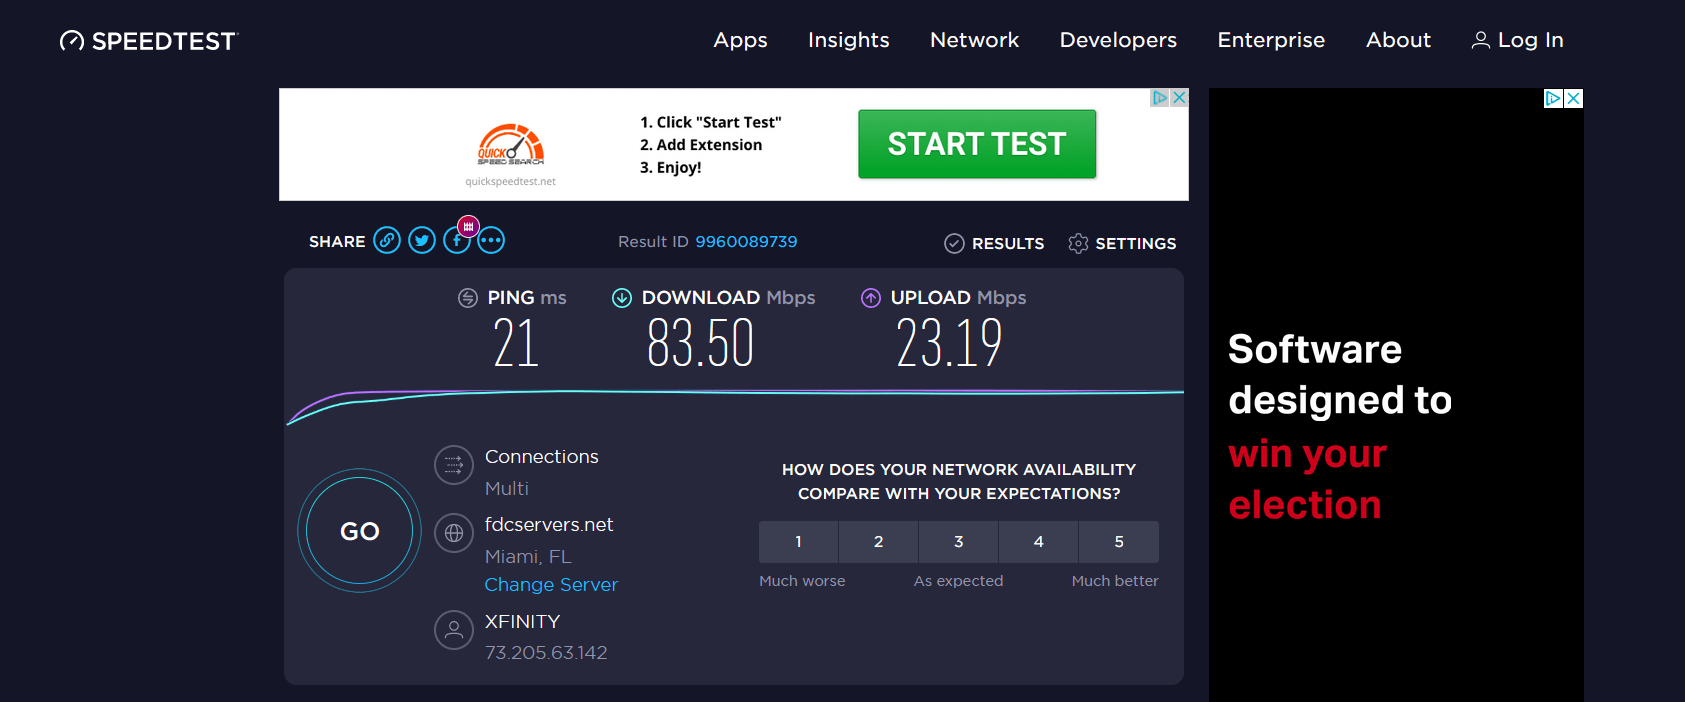
Task: Click Change Server link
Action: [x=551, y=585]
